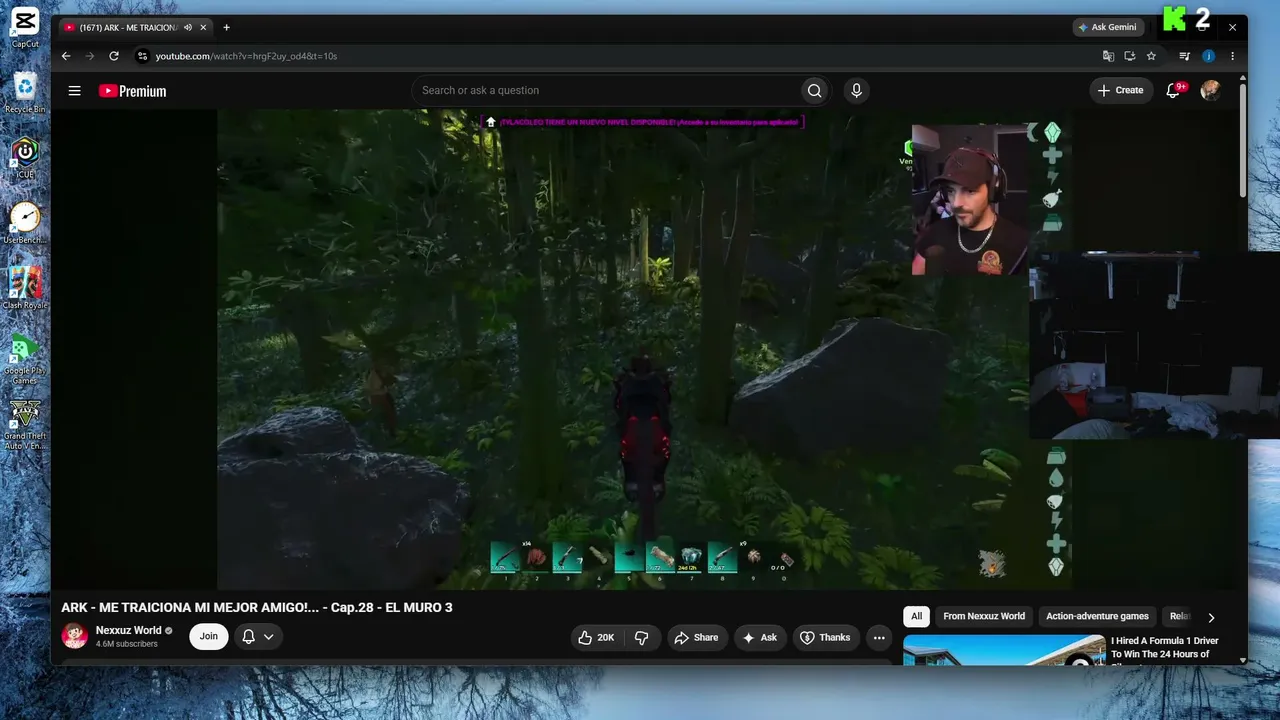
Task: Open the Recycle Bin desktop icon
Action: click(x=25, y=92)
